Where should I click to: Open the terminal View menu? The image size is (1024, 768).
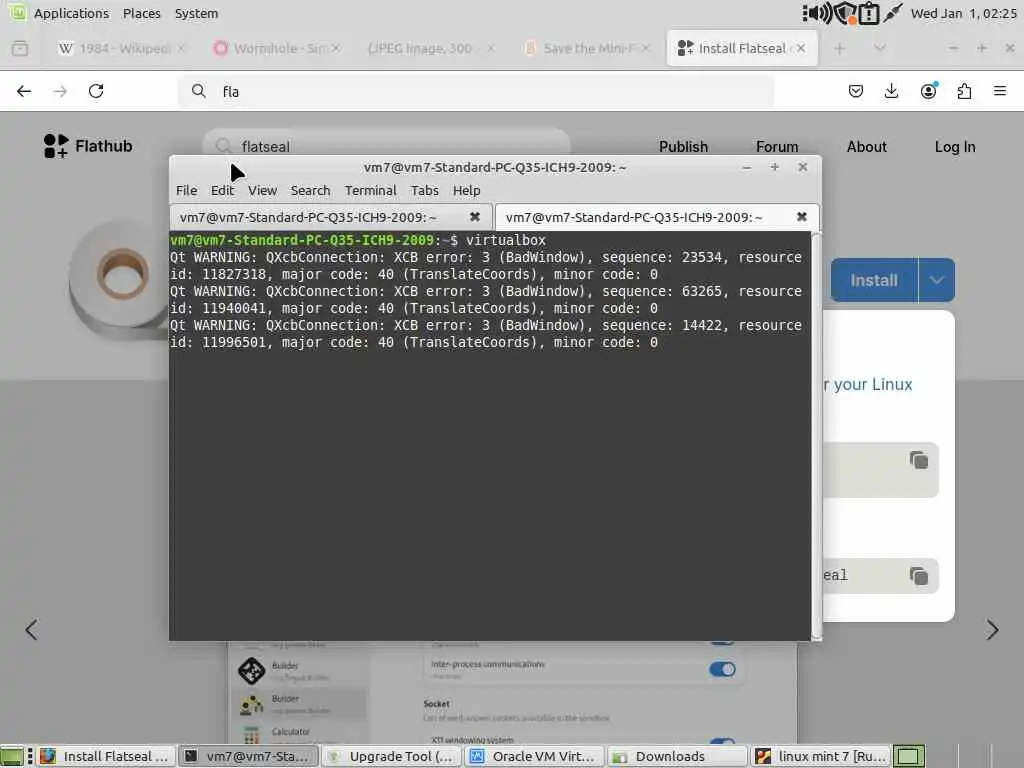pos(262,190)
